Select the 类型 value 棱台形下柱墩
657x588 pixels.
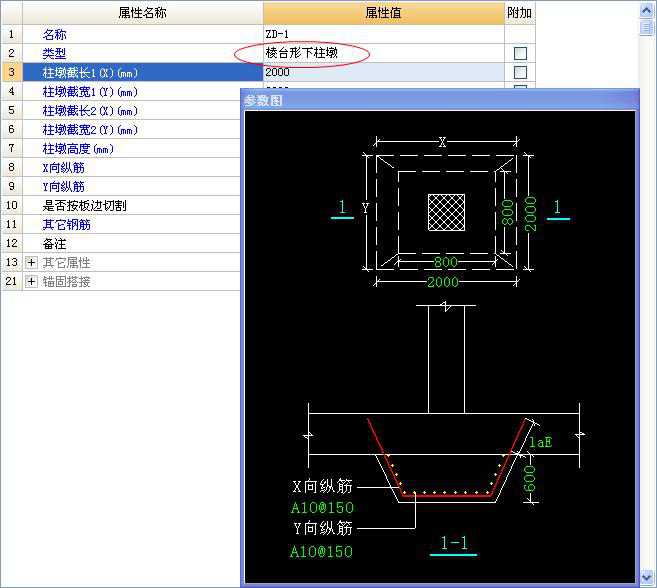pyautogui.click(x=383, y=53)
